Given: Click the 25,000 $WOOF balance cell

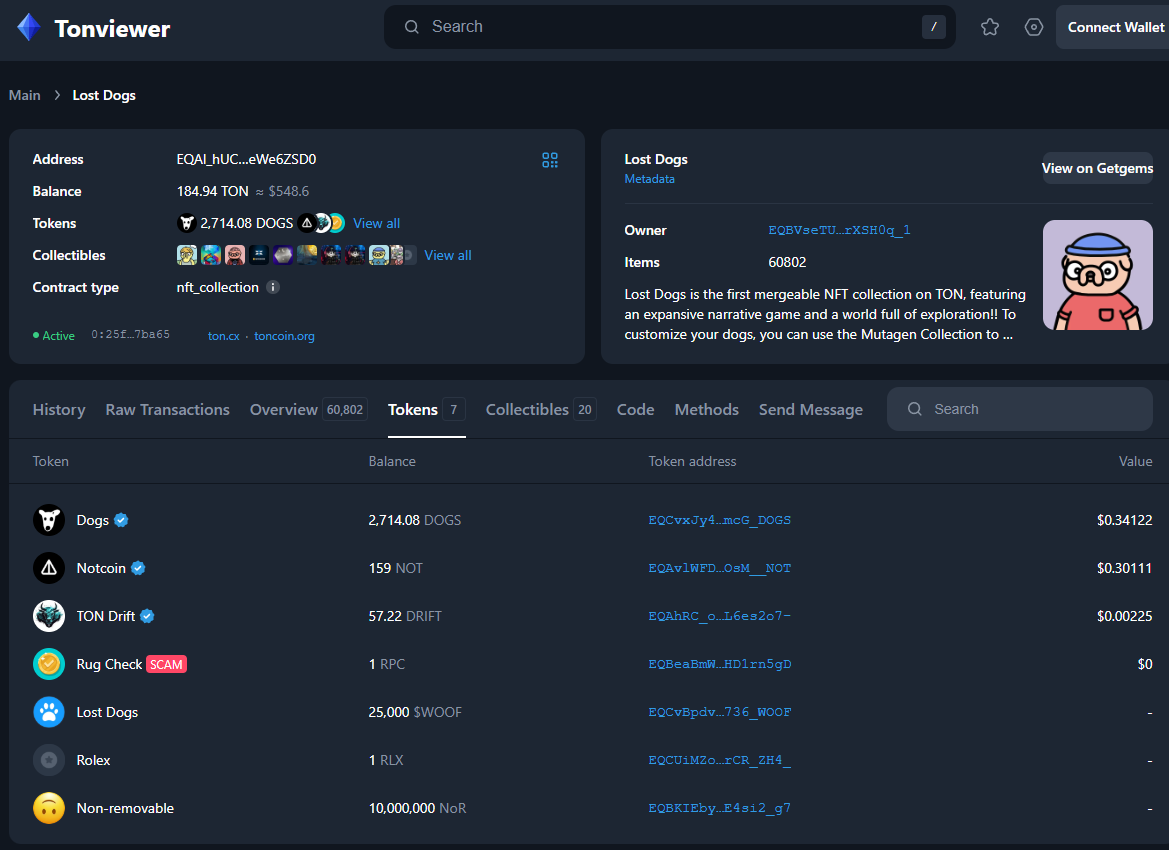Looking at the screenshot, I should (x=415, y=712).
